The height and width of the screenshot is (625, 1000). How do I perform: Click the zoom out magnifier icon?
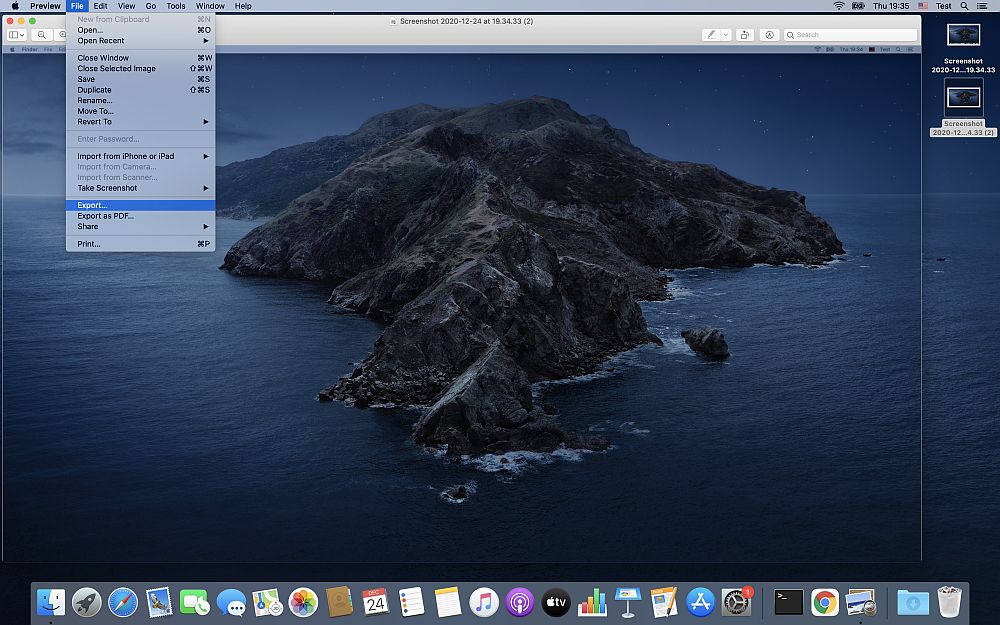point(42,35)
